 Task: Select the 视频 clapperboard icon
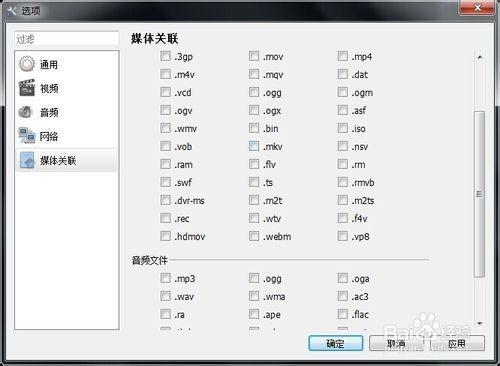(27, 88)
